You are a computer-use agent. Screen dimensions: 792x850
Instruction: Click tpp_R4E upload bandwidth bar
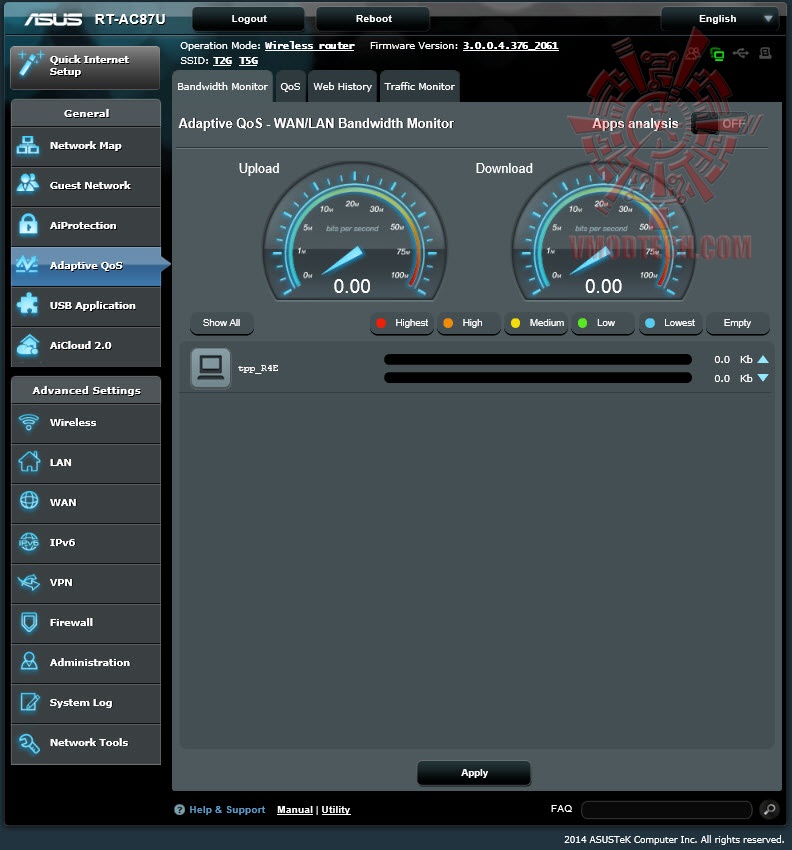(x=538, y=359)
